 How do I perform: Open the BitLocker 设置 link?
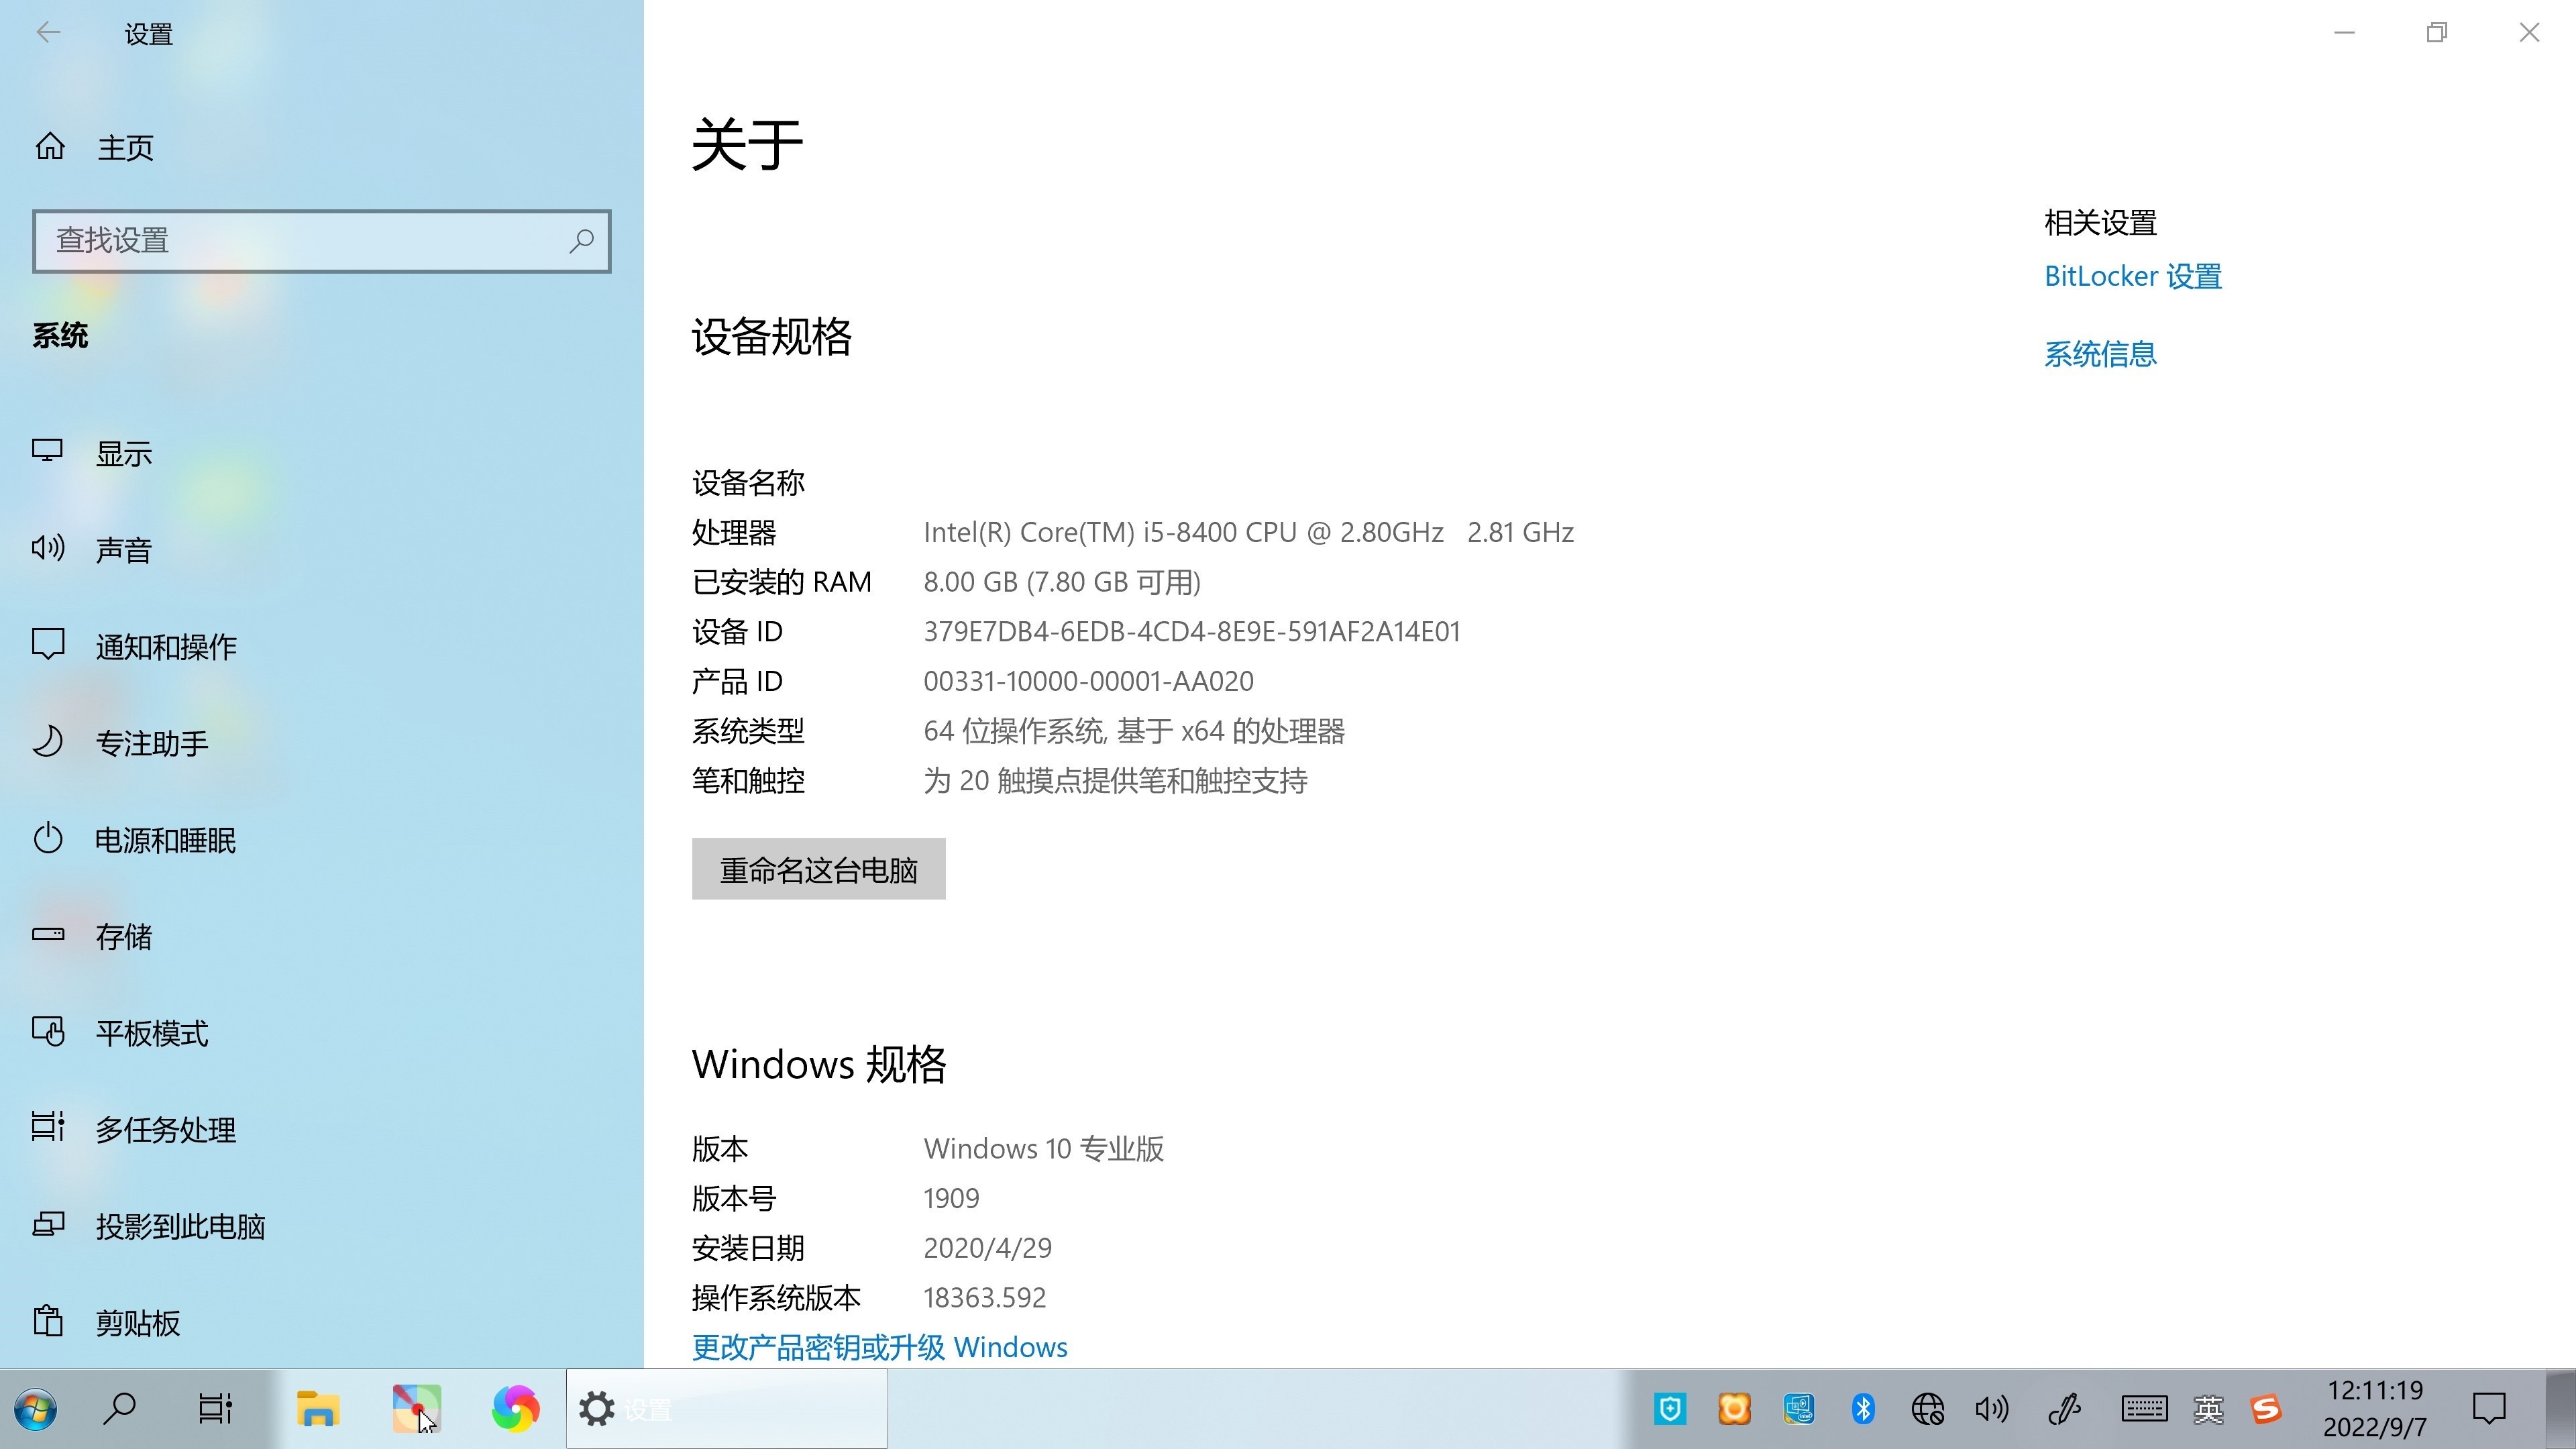(x=2132, y=276)
